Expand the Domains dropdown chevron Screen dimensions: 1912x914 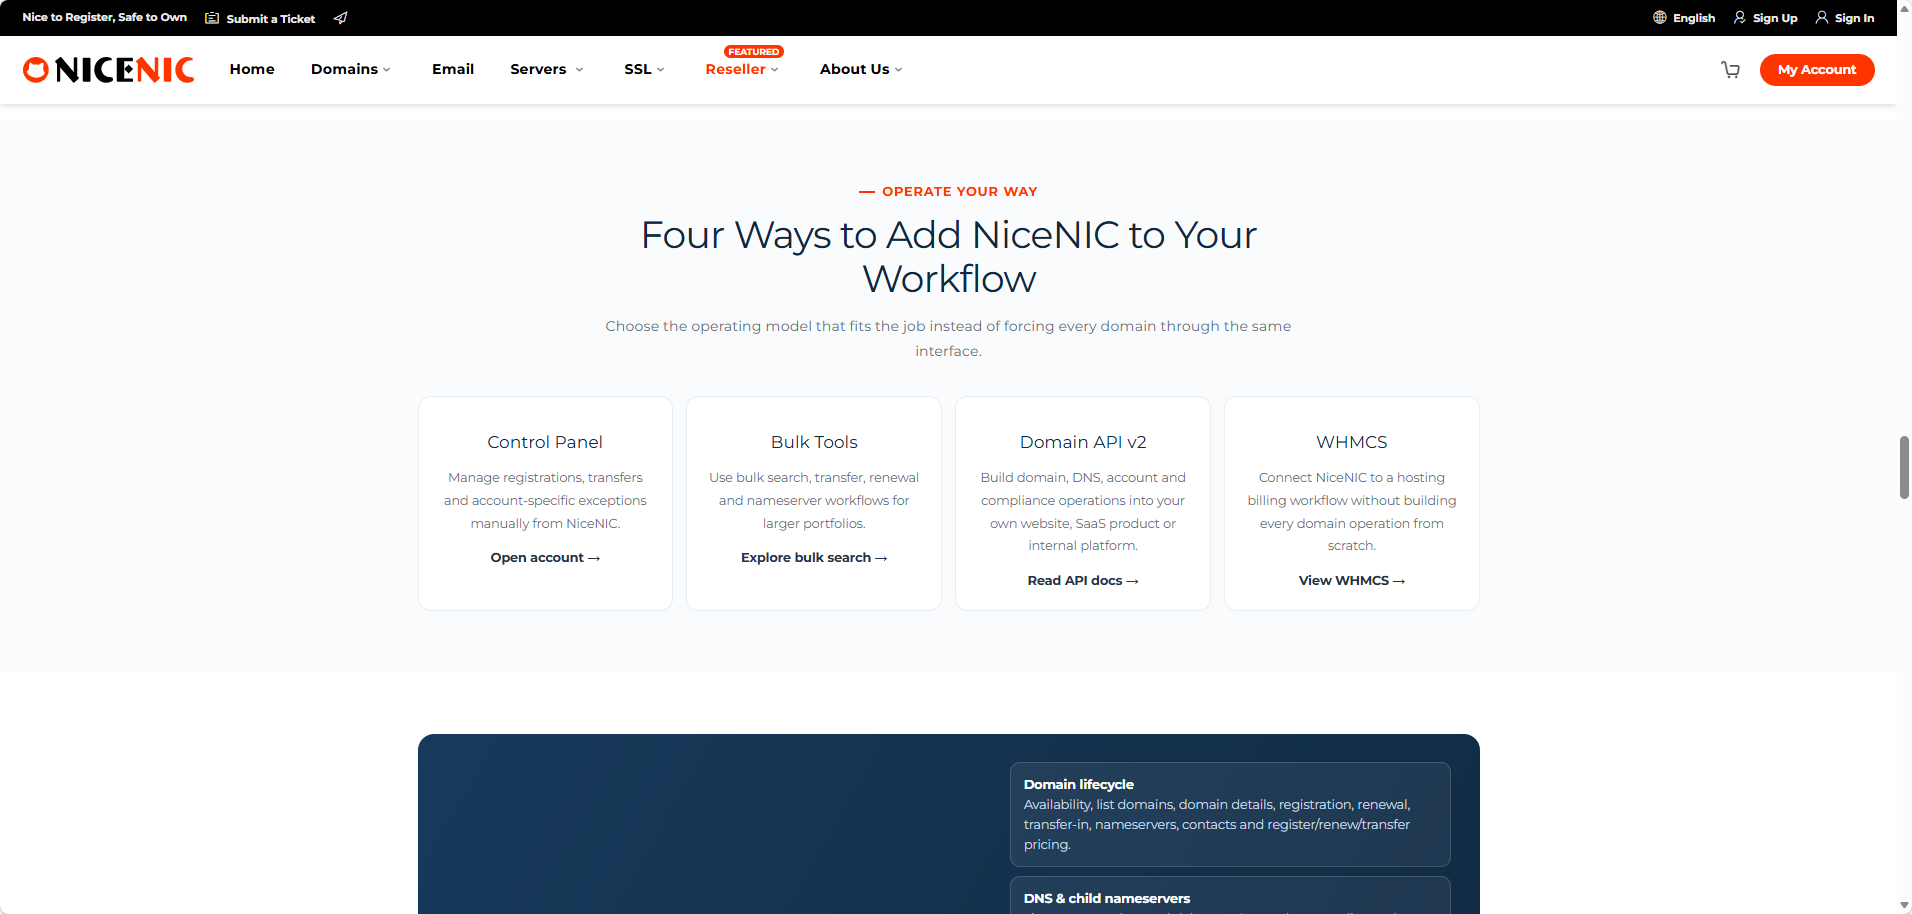click(387, 70)
